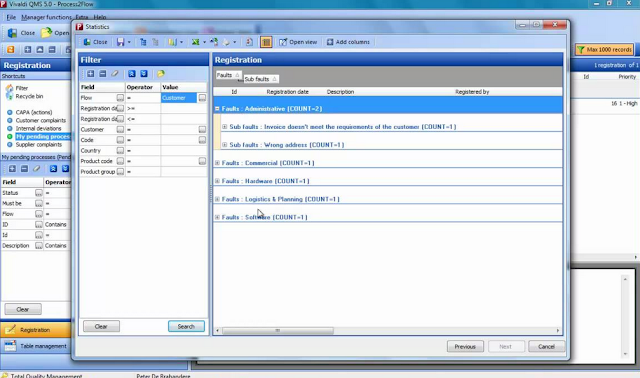Open the CAPA (actions) shortcut
The height and width of the screenshot is (378, 640).
pos(30,112)
